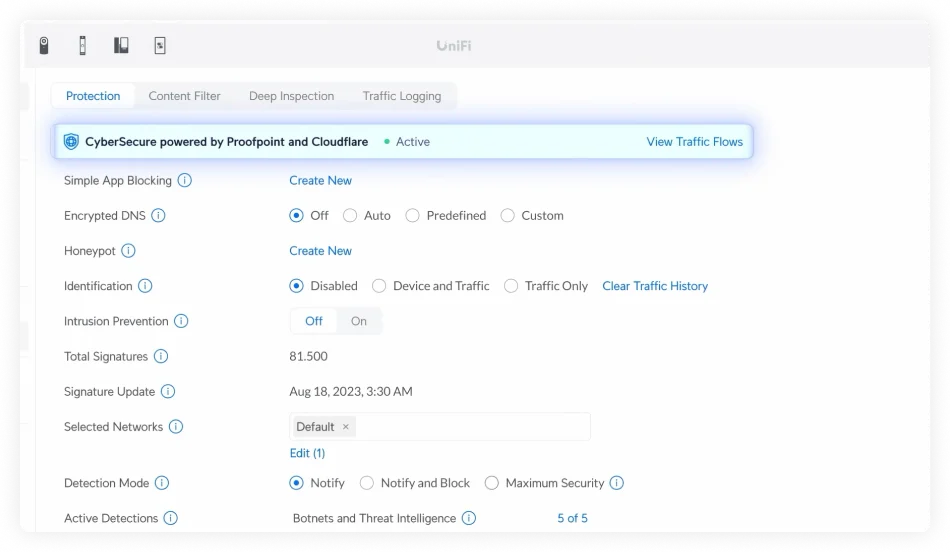Open info icon next to Selected Networks
Image resolution: width=950 pixels, height=552 pixels.
(x=176, y=427)
